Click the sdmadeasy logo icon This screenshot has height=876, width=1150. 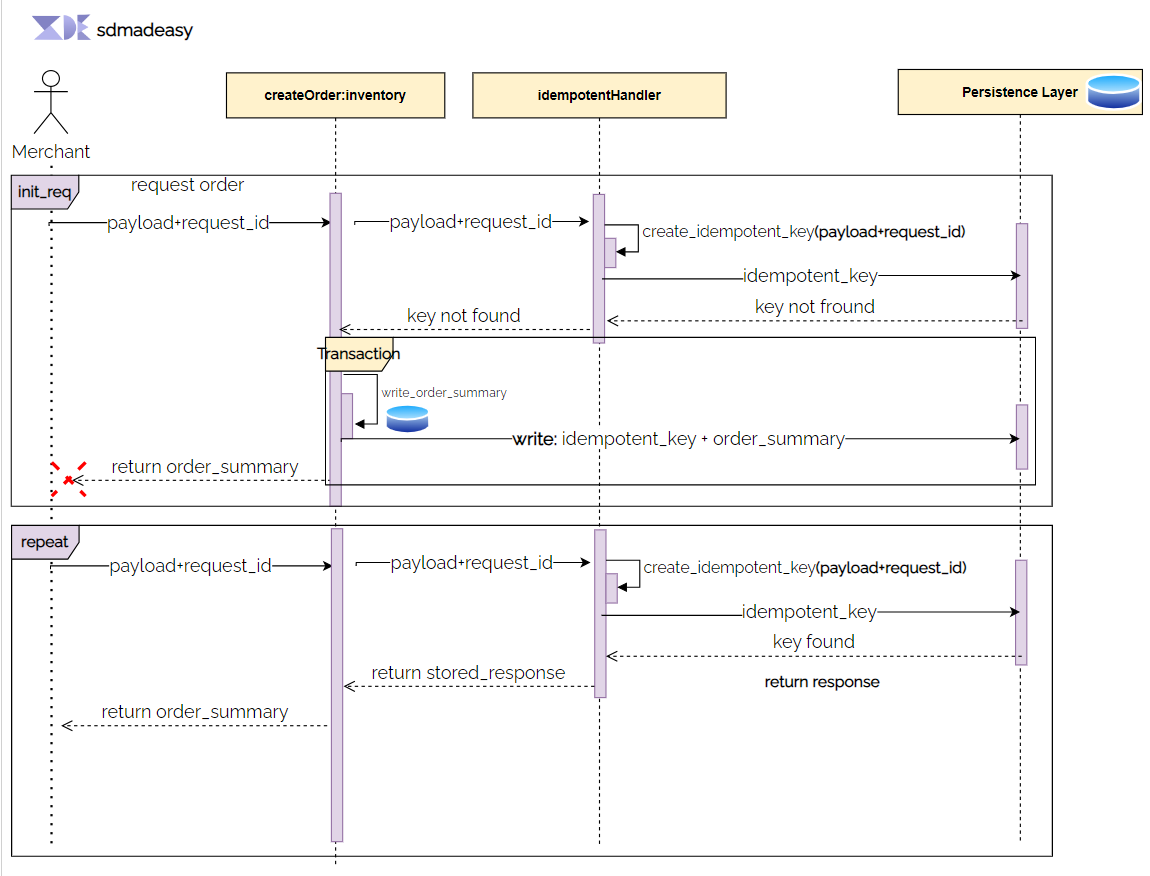(x=61, y=28)
